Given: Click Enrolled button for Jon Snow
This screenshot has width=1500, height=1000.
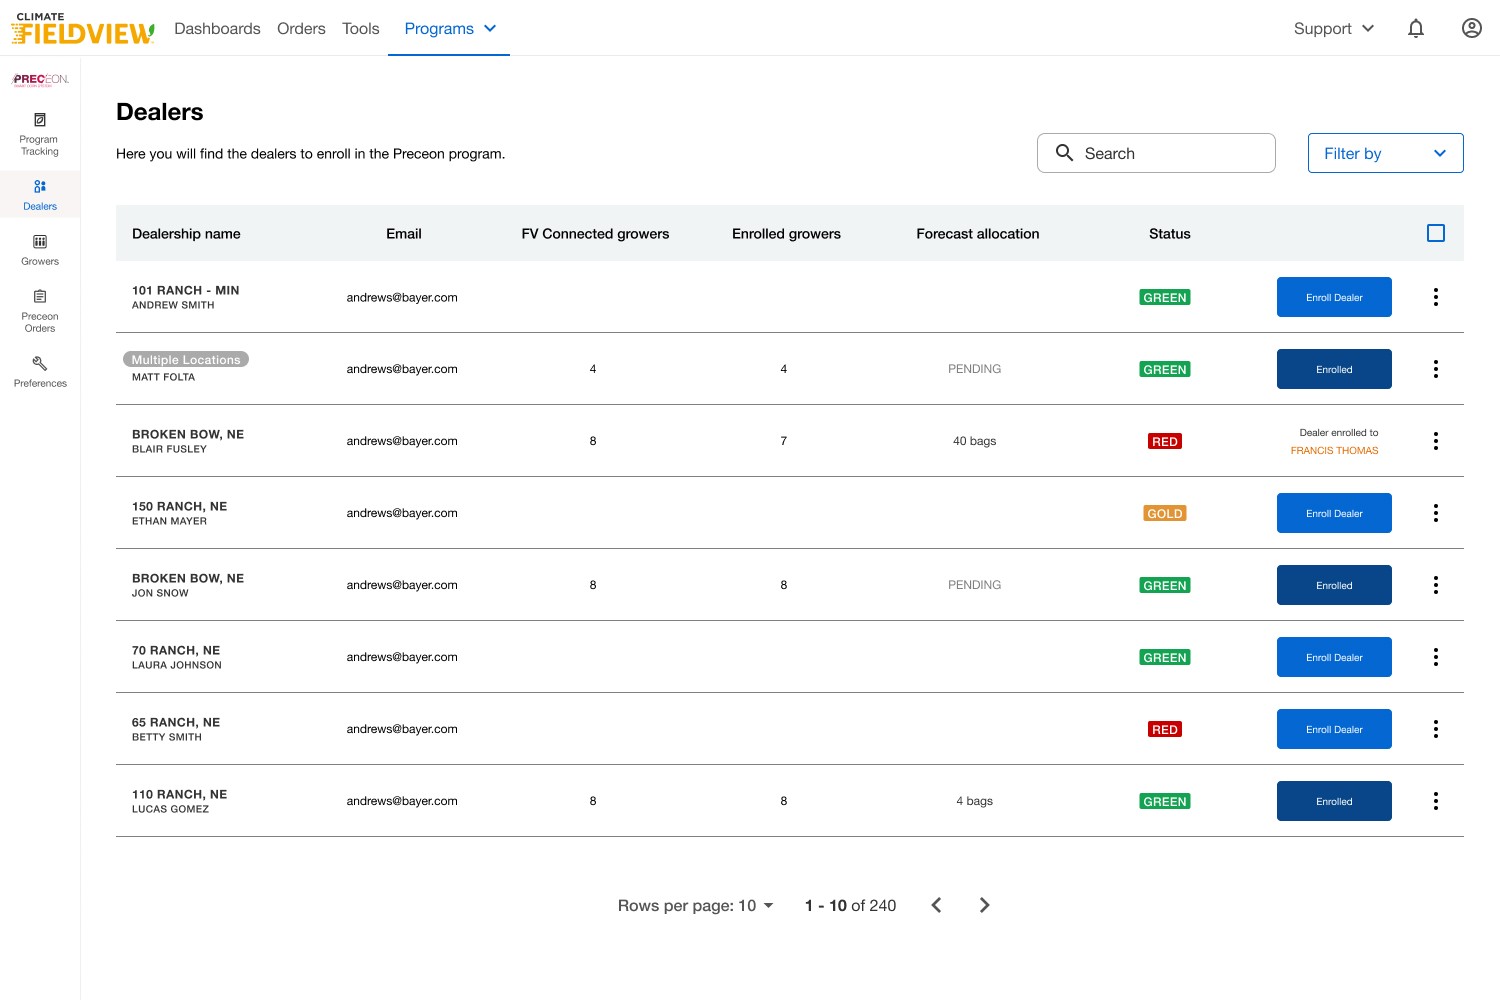Looking at the screenshot, I should pos(1334,585).
